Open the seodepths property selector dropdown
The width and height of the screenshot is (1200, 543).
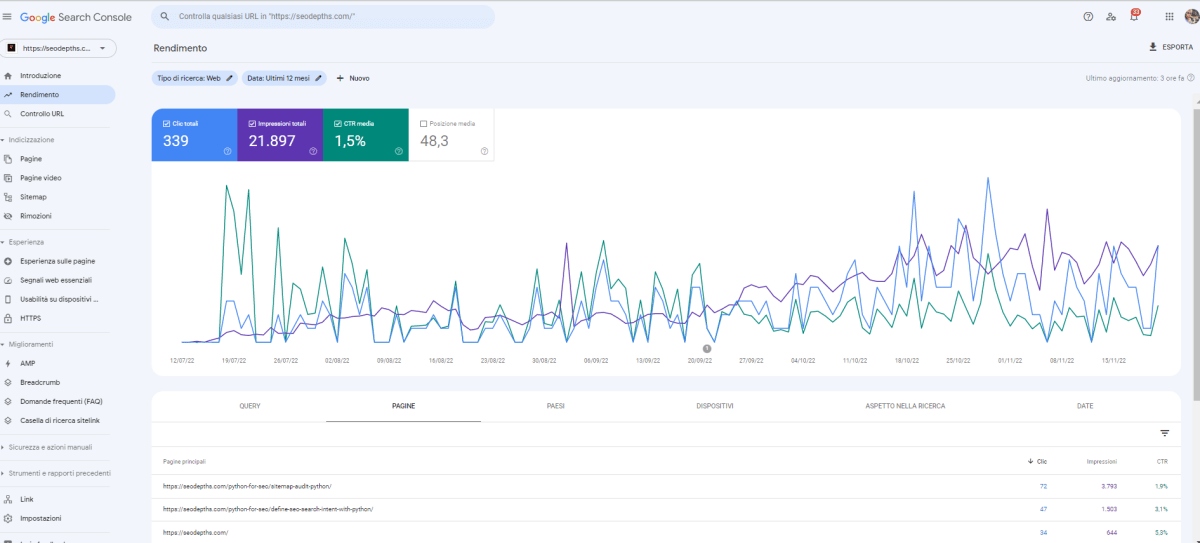[x=60, y=48]
